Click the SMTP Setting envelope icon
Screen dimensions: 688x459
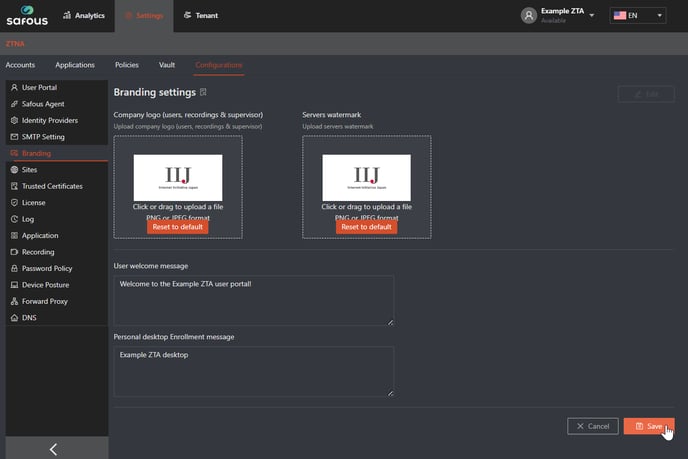click(14, 137)
